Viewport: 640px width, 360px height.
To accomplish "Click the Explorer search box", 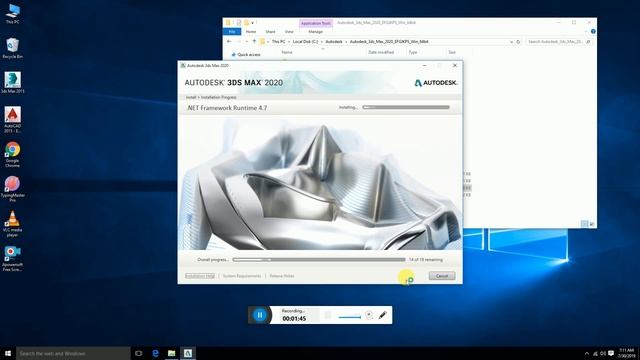I will pyautogui.click(x=558, y=42).
